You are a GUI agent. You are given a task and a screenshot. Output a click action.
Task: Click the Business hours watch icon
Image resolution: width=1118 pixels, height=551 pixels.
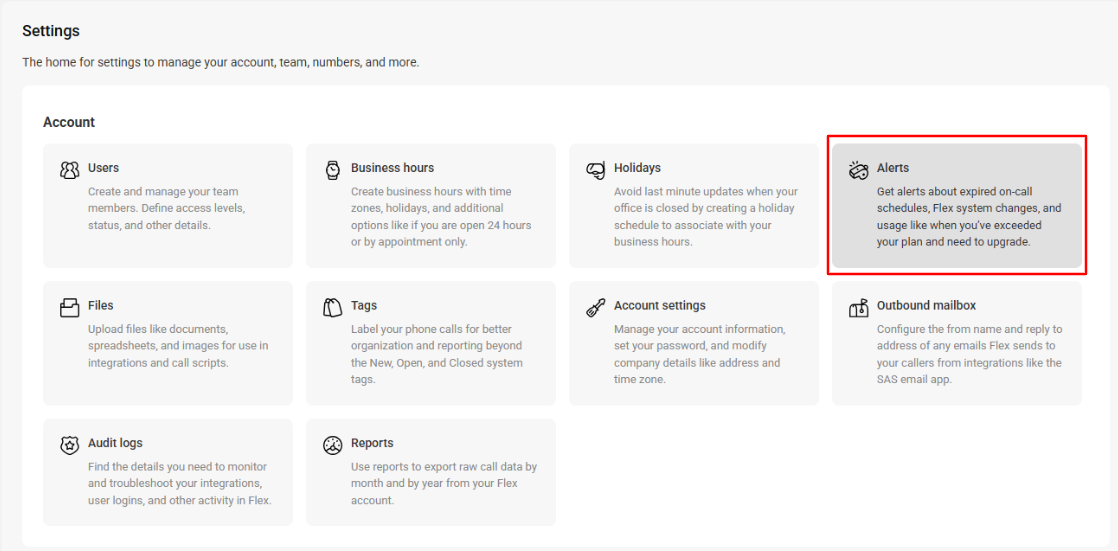[x=332, y=170]
